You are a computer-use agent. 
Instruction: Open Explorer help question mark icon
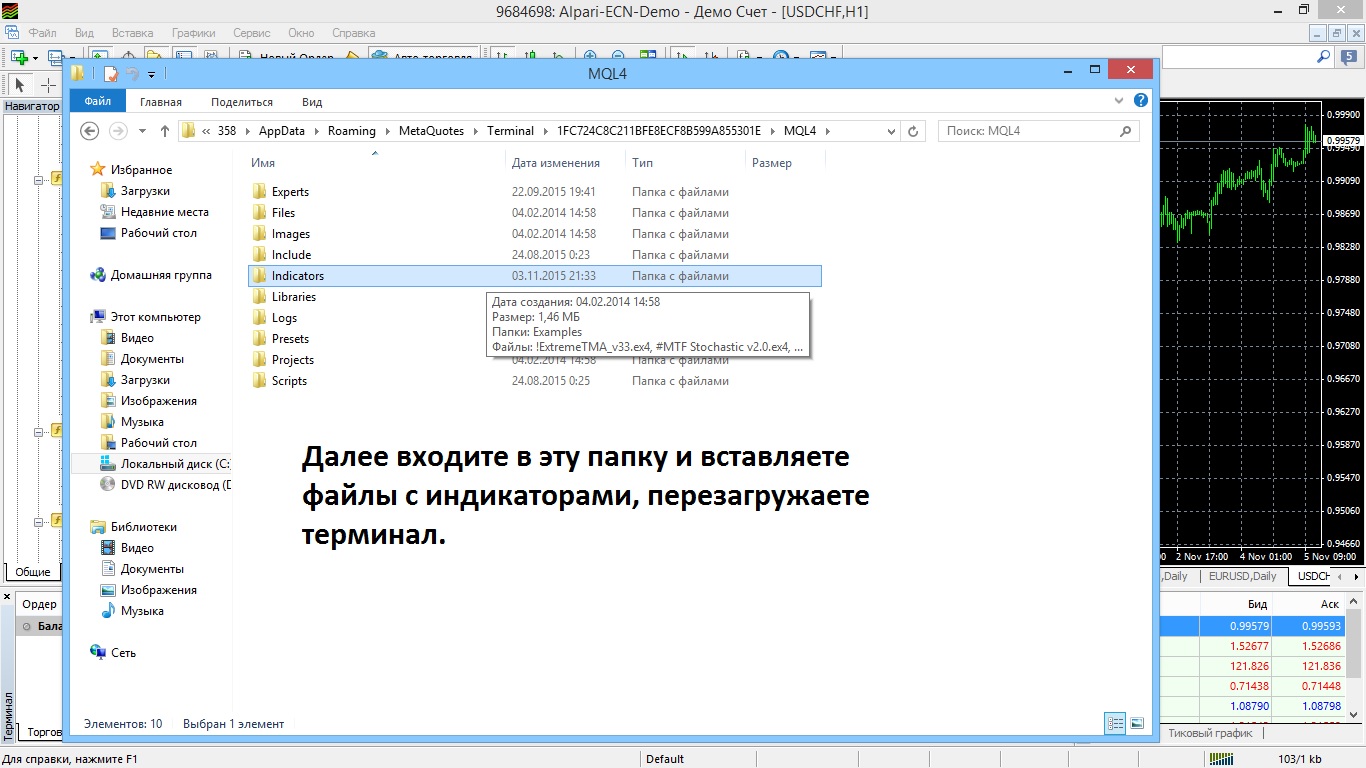click(x=1140, y=101)
